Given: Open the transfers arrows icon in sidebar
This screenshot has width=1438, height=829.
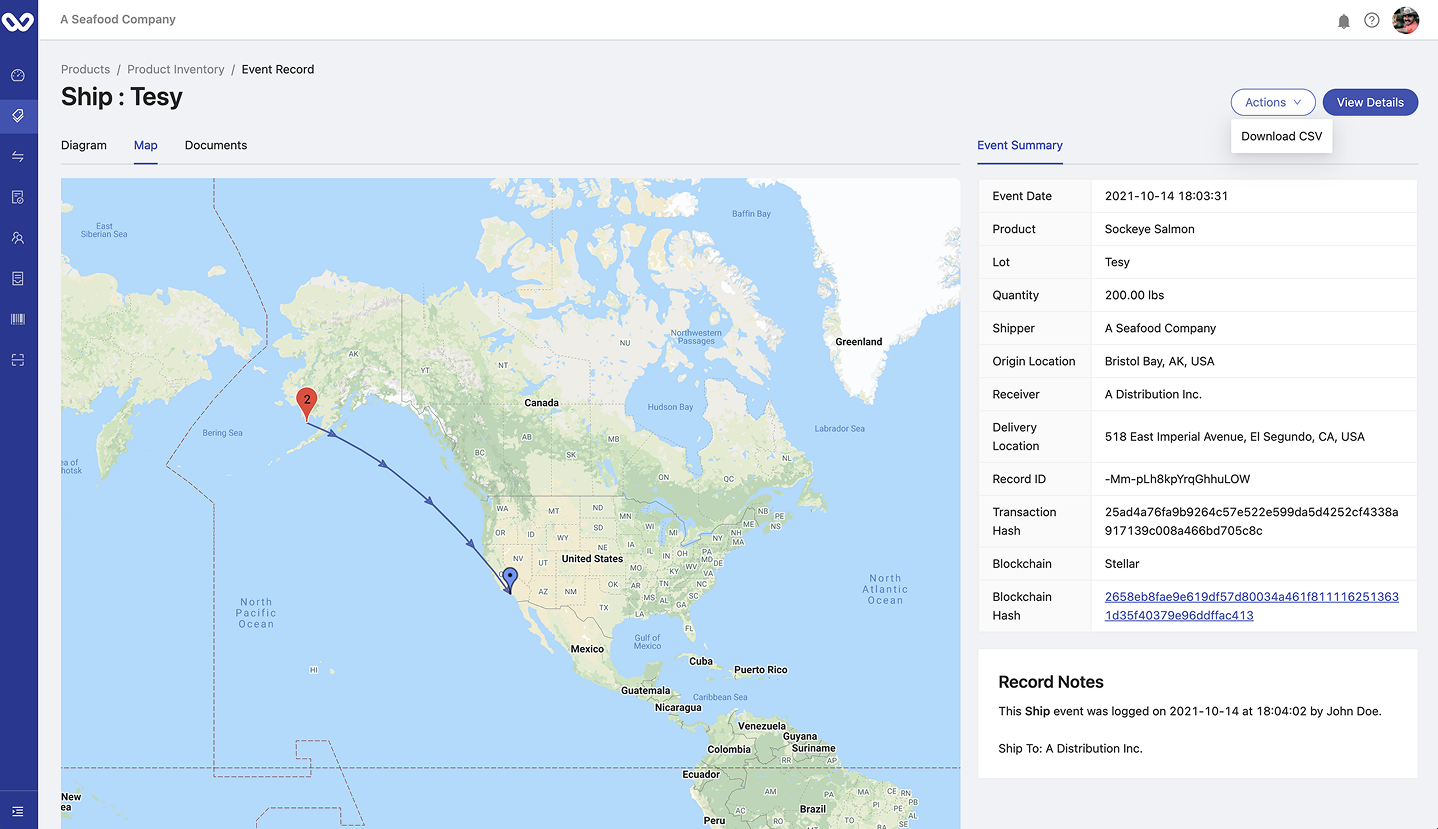Looking at the screenshot, I should (x=18, y=156).
